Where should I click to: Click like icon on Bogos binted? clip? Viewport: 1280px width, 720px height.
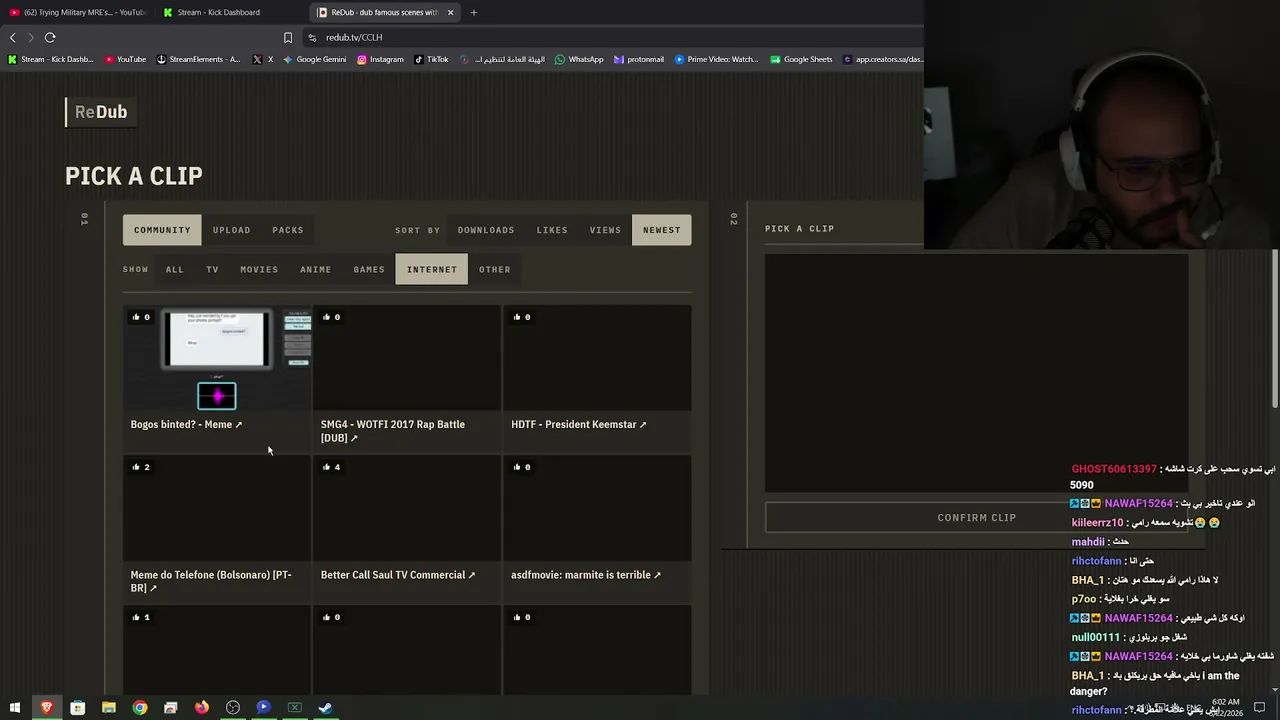pyautogui.click(x=136, y=317)
